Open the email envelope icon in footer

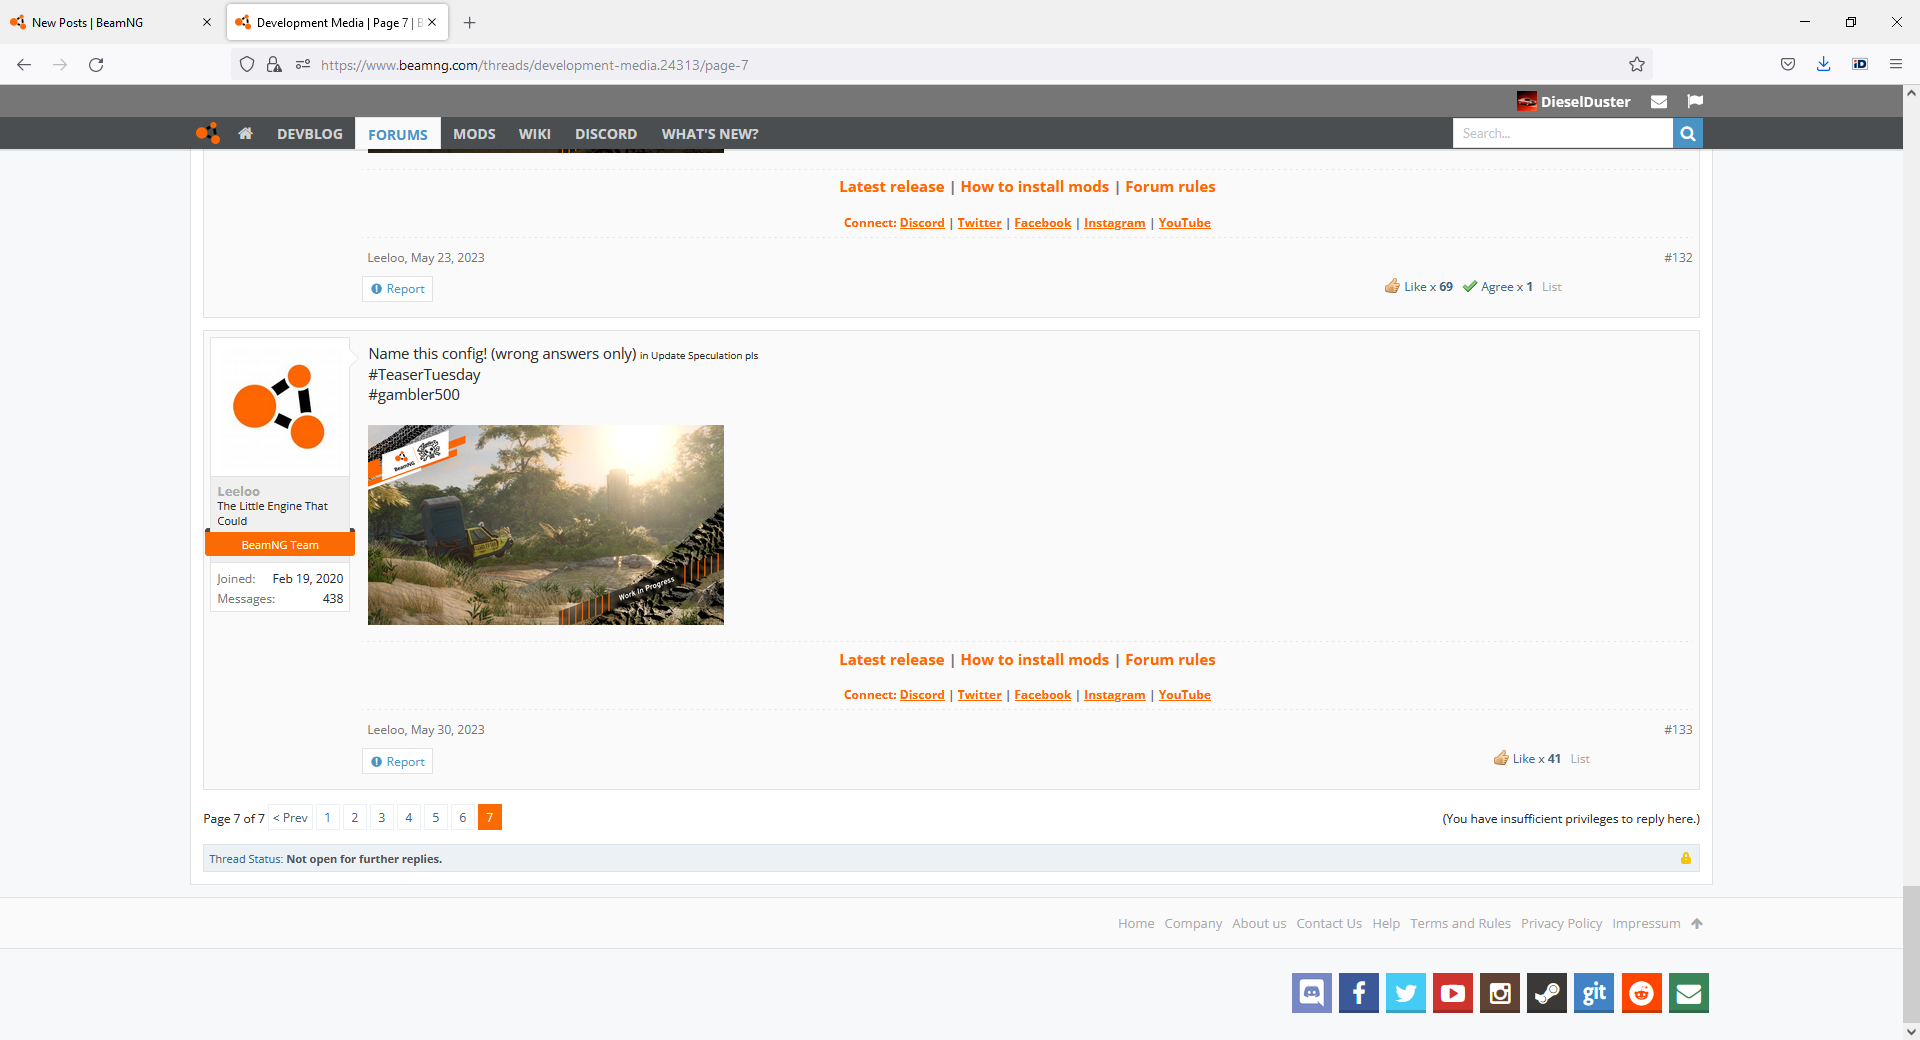tap(1688, 993)
